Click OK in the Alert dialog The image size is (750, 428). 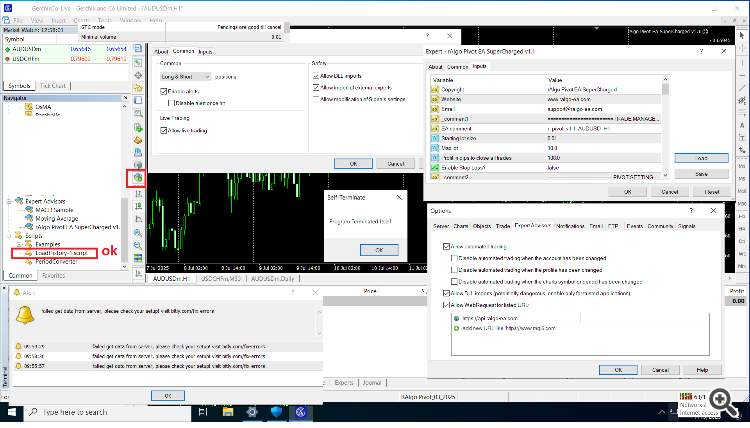coord(168,396)
